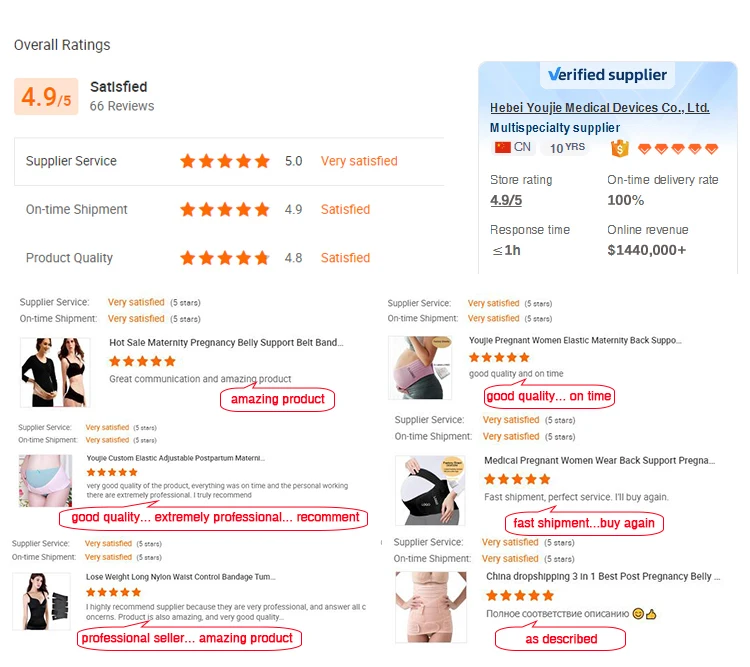Open Medical Pregnant Women Back Support product title
The height and width of the screenshot is (667, 750).
coord(599,461)
